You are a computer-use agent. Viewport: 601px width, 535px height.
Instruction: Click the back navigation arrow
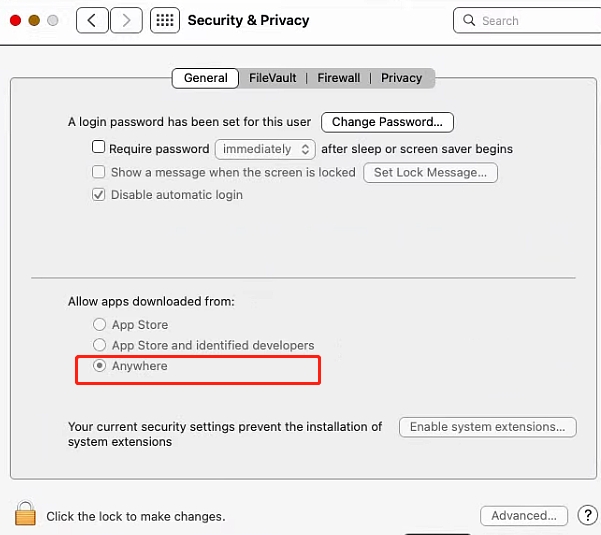[92, 20]
